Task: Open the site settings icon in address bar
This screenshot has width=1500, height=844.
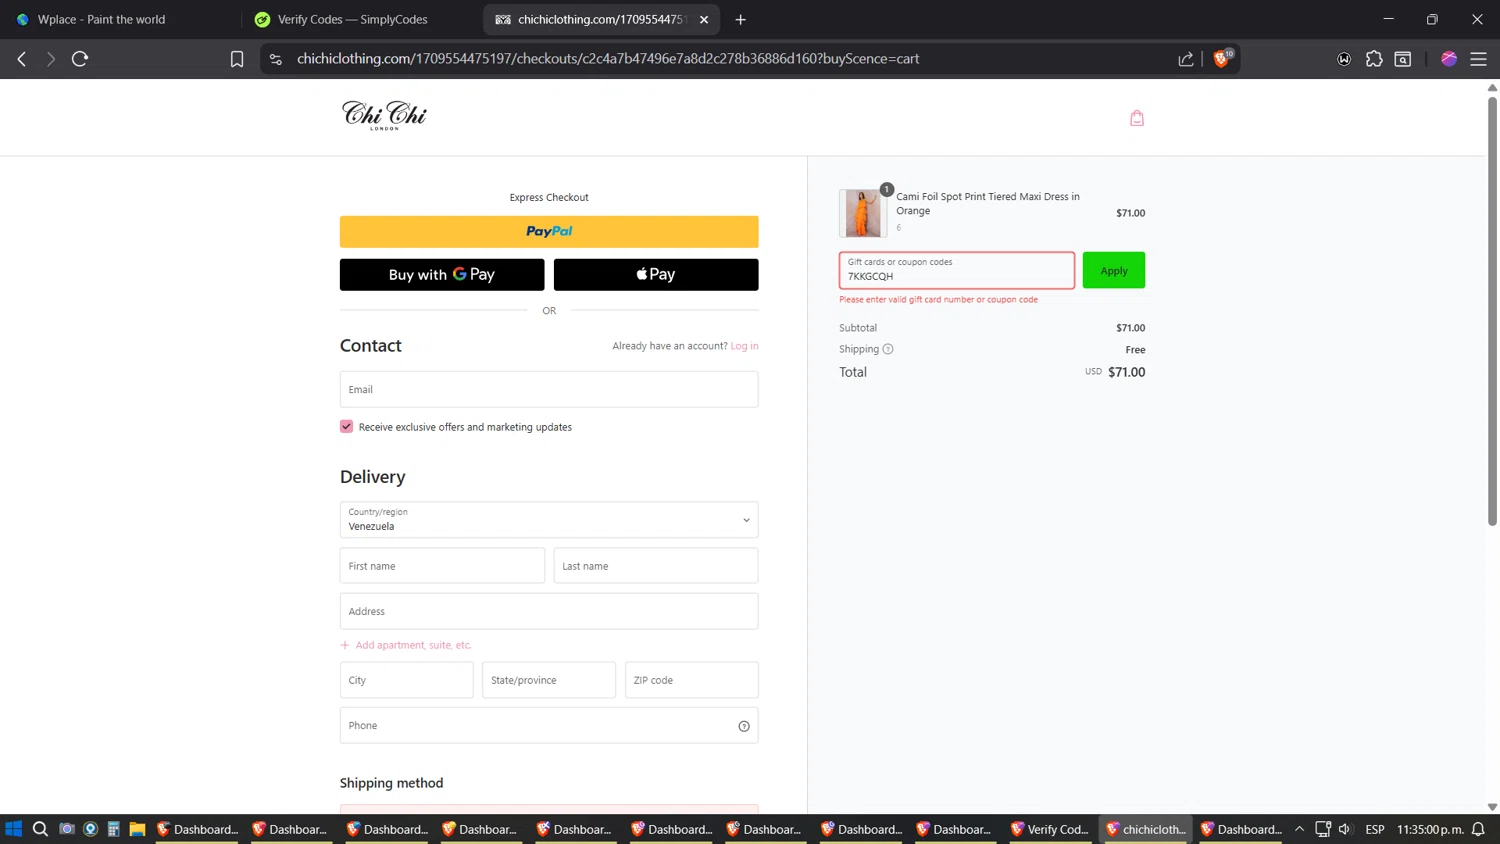Action: (276, 59)
